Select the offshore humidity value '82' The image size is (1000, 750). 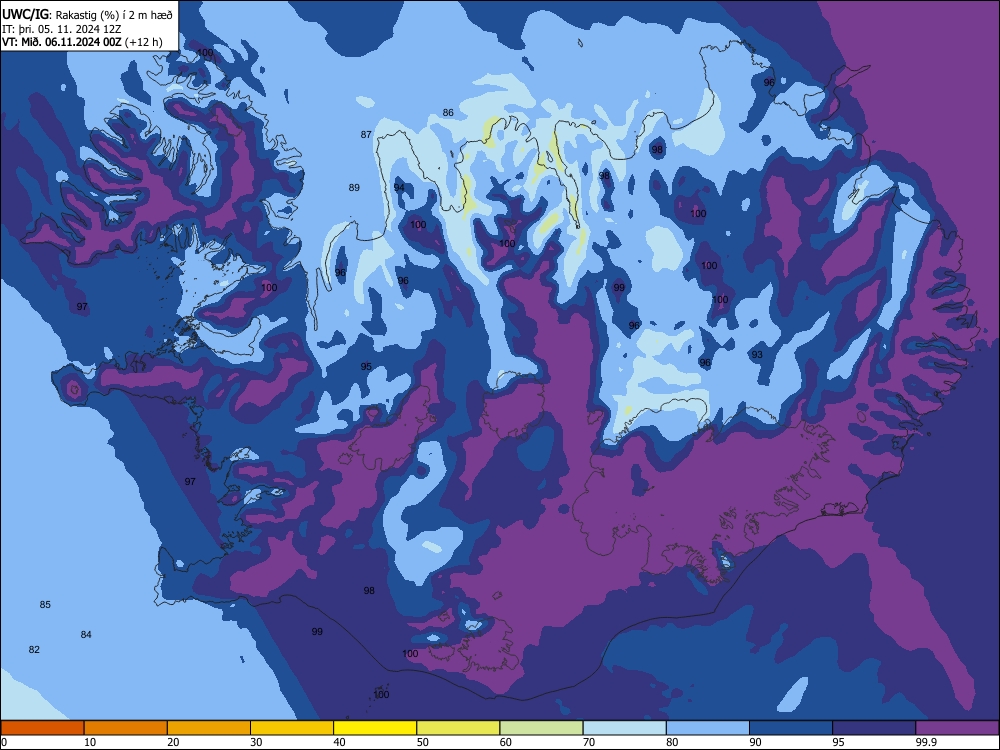34,650
